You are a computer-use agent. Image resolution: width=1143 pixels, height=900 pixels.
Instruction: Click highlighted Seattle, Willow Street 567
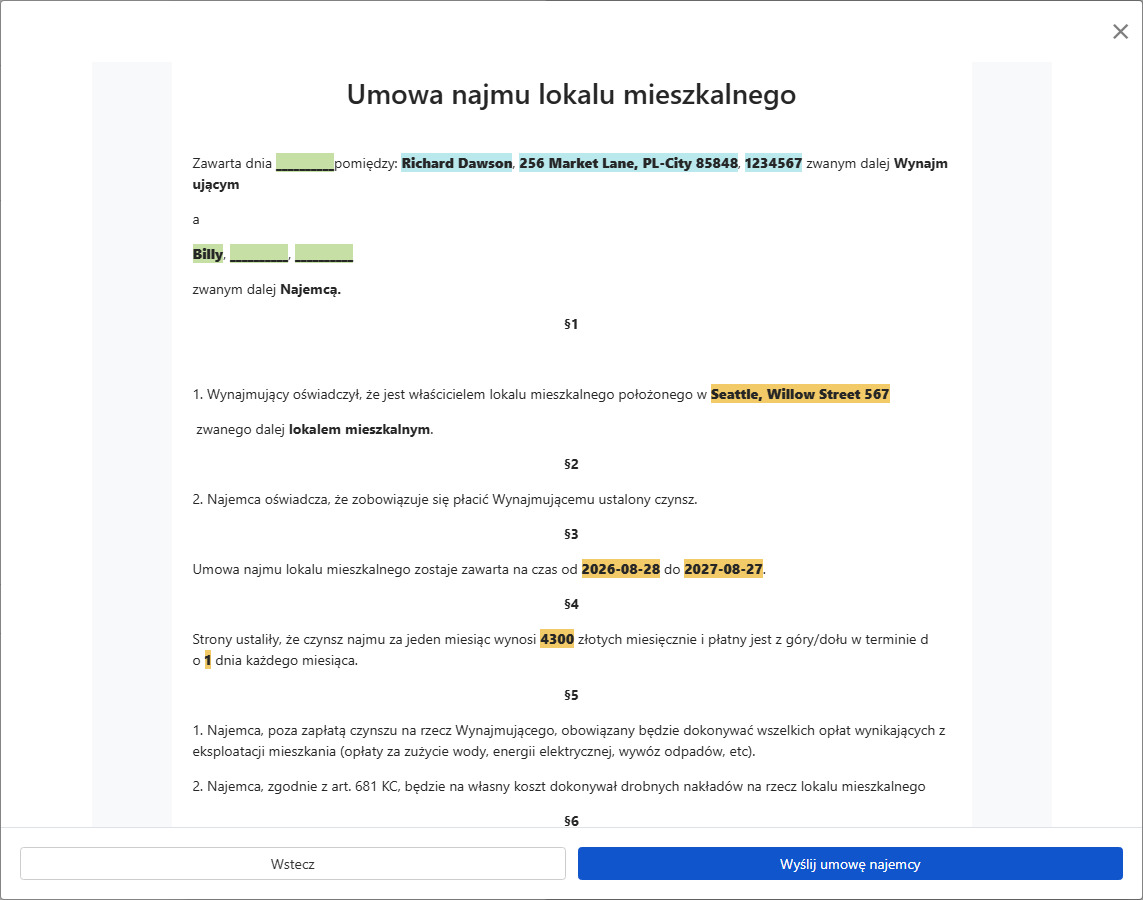coord(800,394)
